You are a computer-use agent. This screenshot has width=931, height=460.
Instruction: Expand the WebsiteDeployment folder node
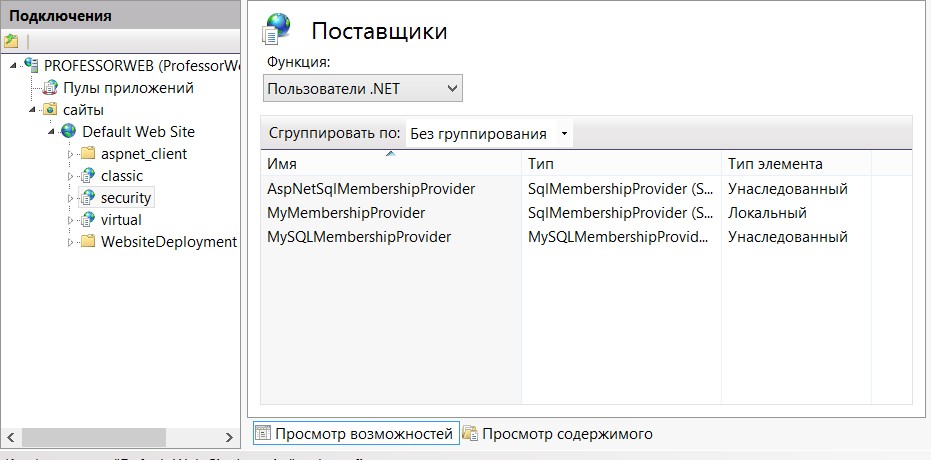(71, 242)
